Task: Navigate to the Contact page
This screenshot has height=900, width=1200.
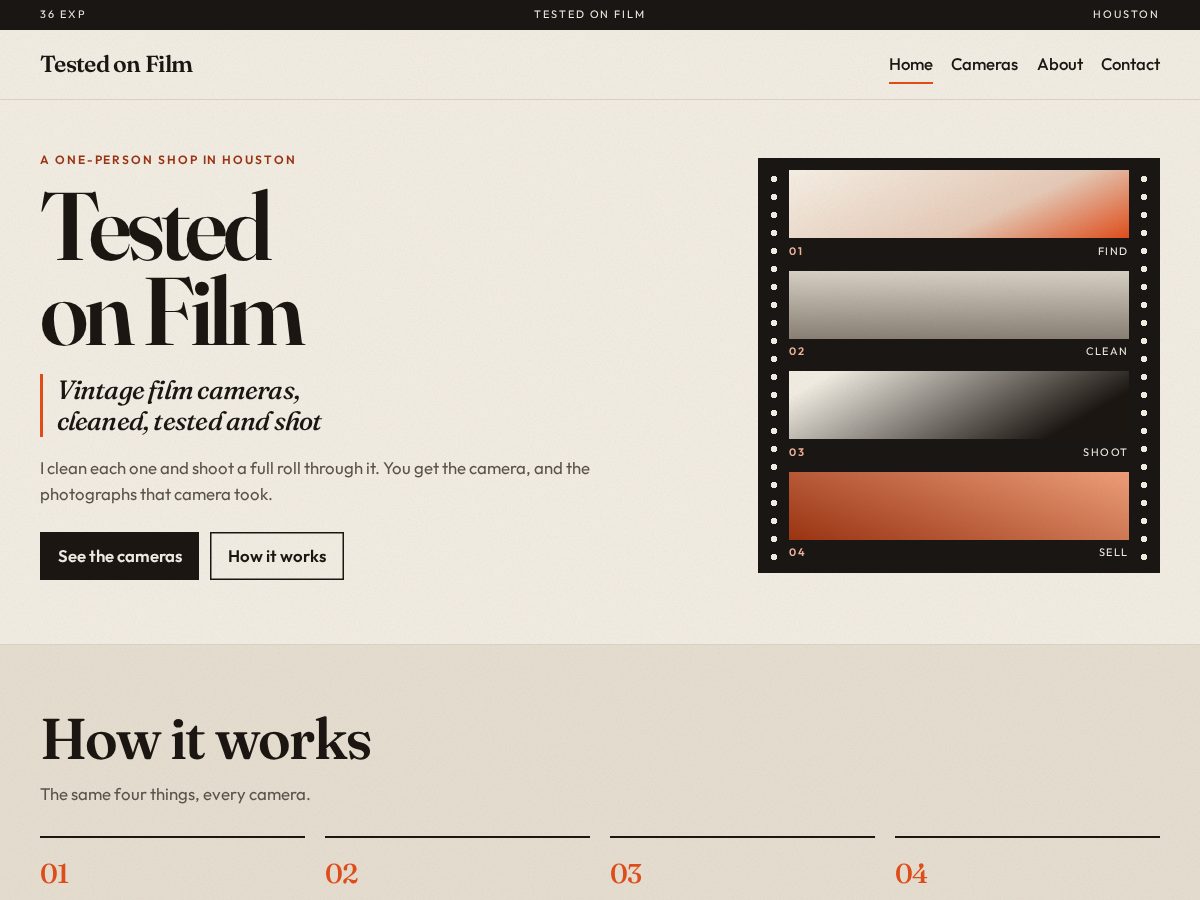Action: pos(1130,65)
